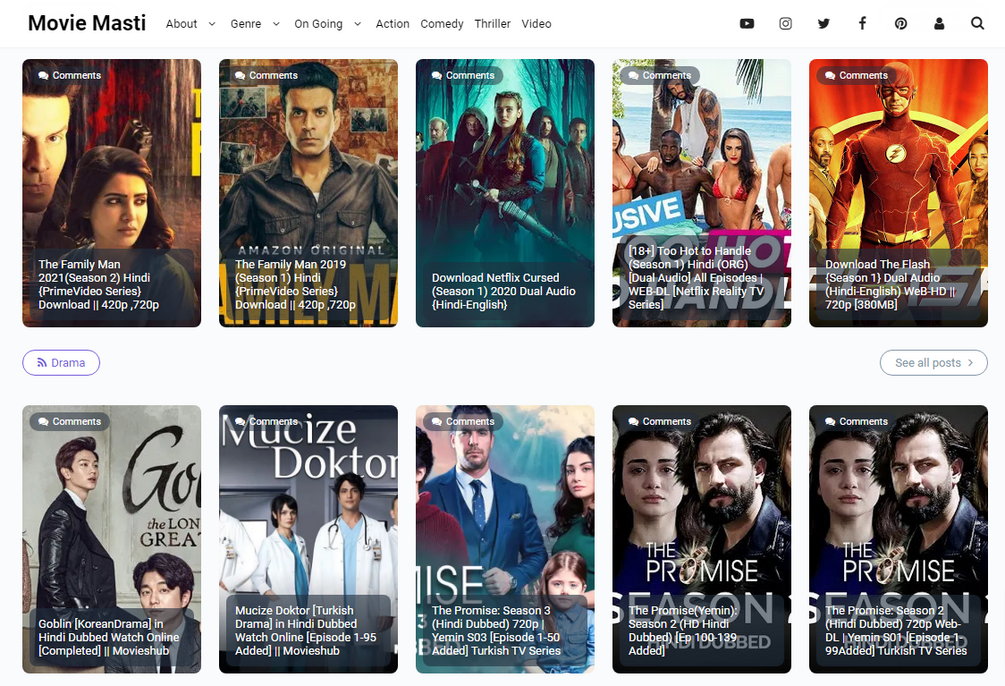Expand the On Going menu chevron
Viewport: 1005px width, 686px height.
coord(358,24)
